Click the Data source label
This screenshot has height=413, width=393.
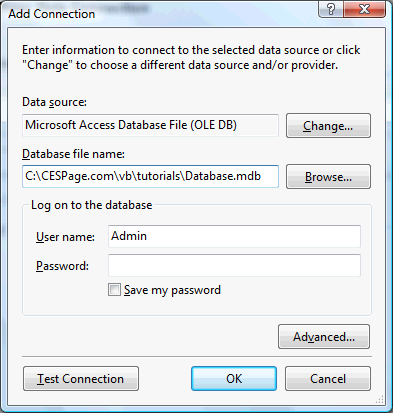54,102
